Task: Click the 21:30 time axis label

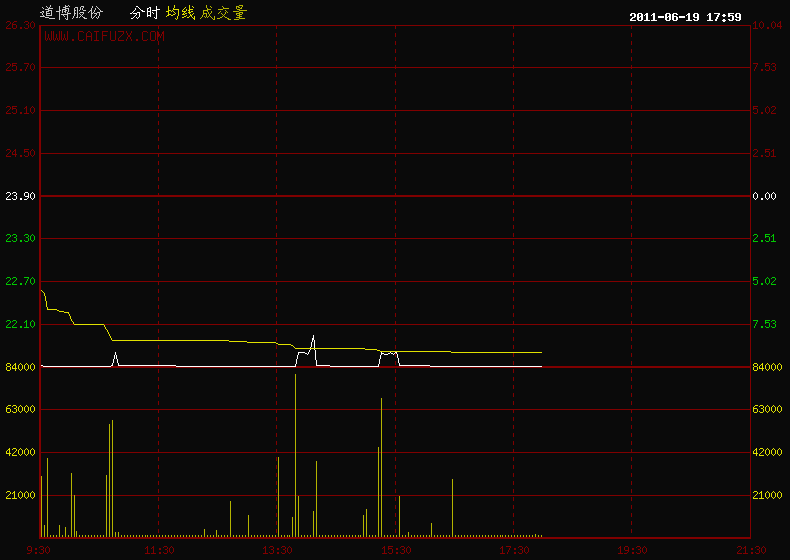Action: click(750, 550)
